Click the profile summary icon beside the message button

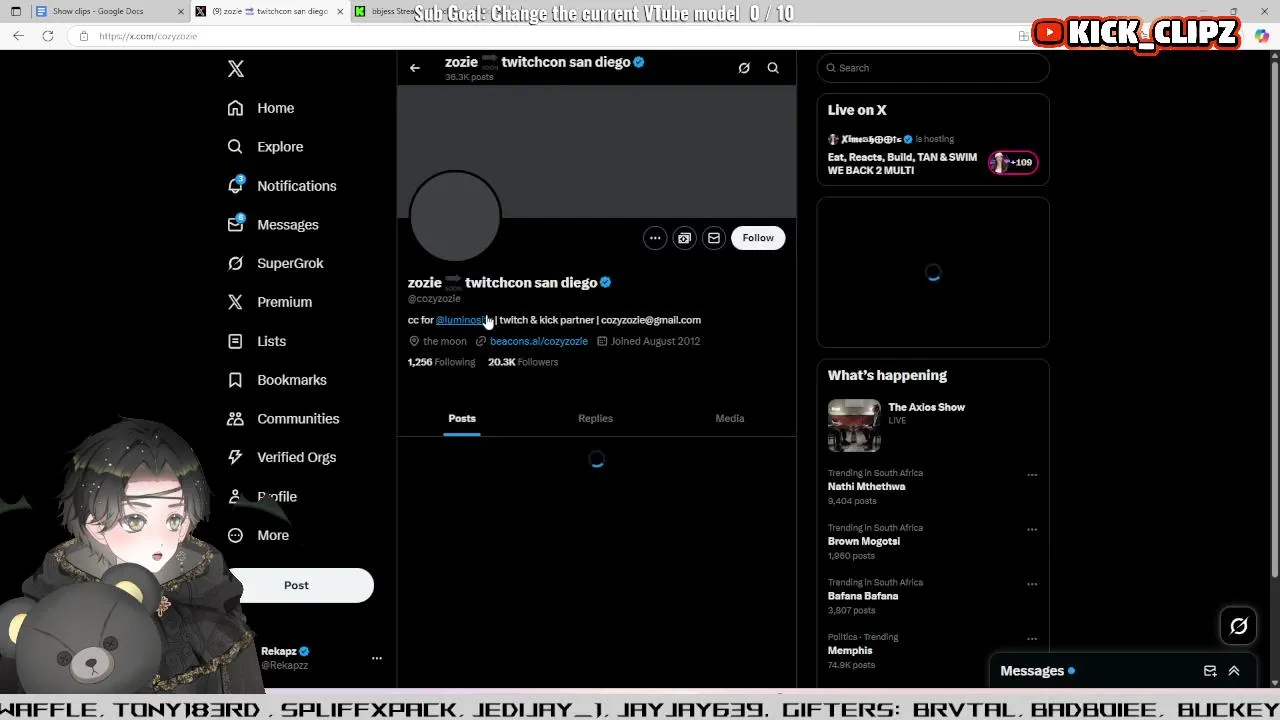684,238
